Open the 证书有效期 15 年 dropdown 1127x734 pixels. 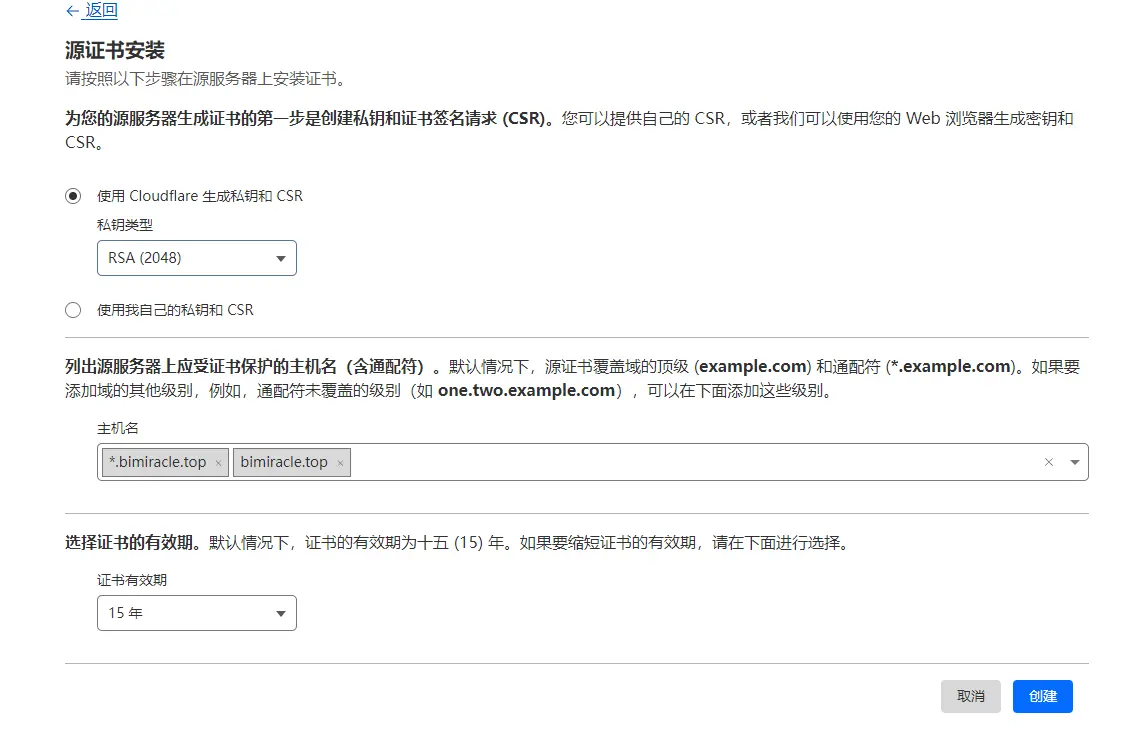coord(197,613)
